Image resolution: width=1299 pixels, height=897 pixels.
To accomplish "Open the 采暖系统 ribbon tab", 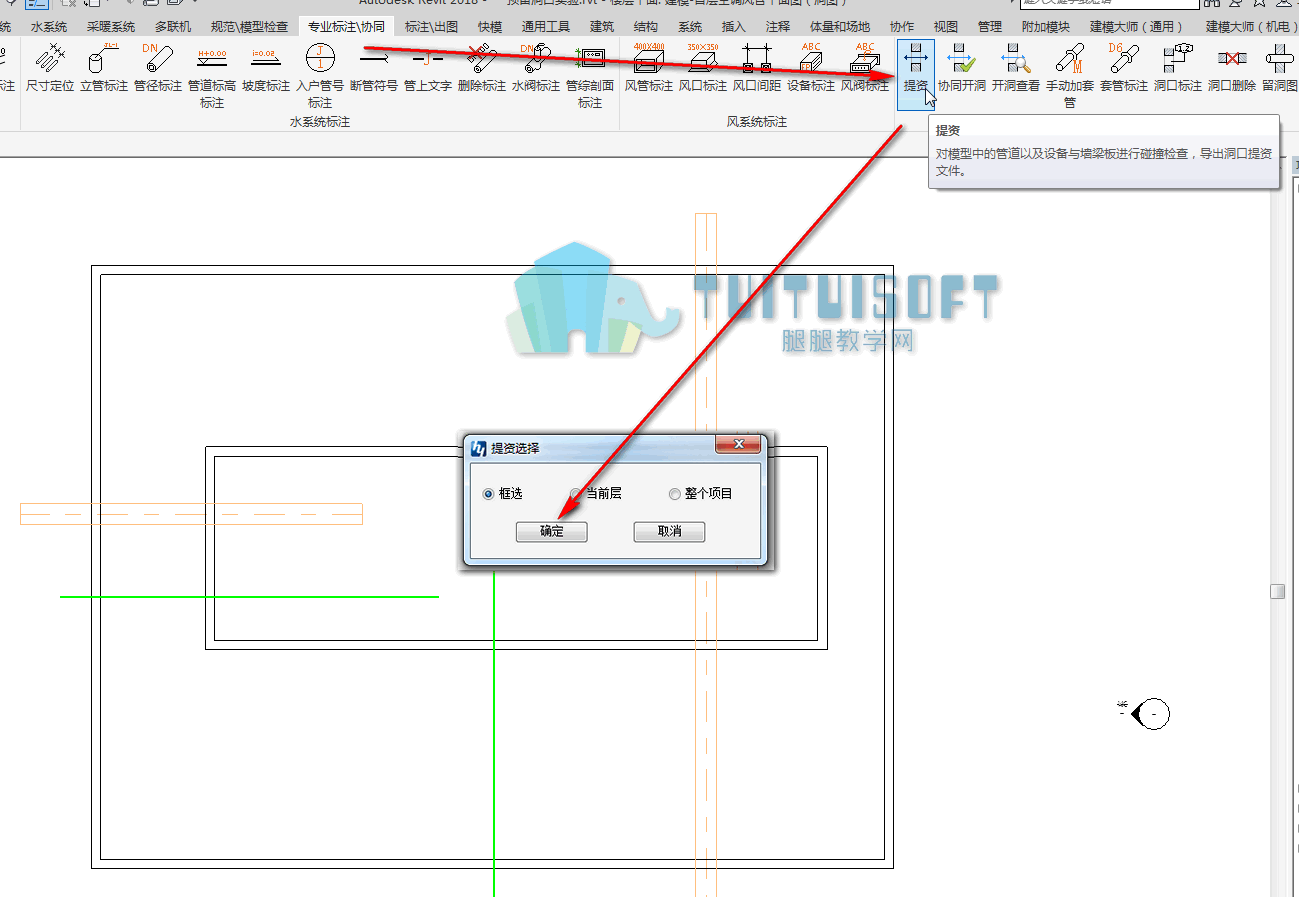I will tap(111, 27).
